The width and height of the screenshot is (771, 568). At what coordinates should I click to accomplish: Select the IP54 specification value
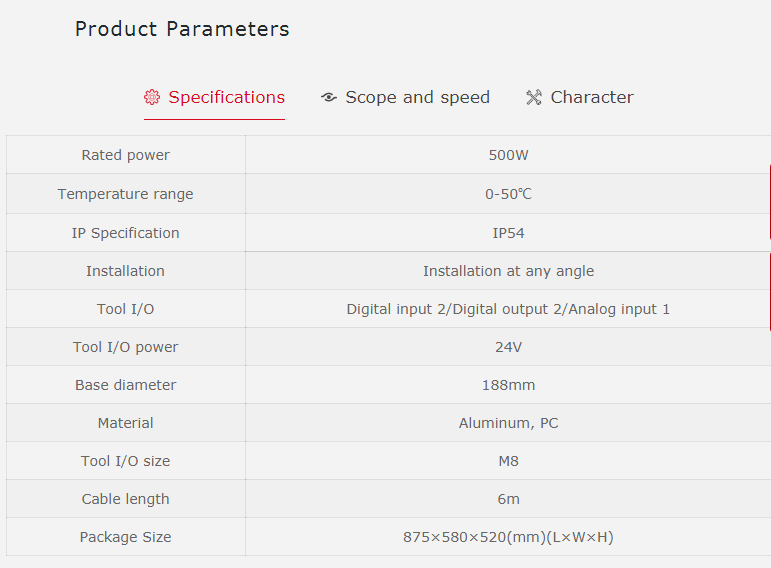(x=508, y=233)
